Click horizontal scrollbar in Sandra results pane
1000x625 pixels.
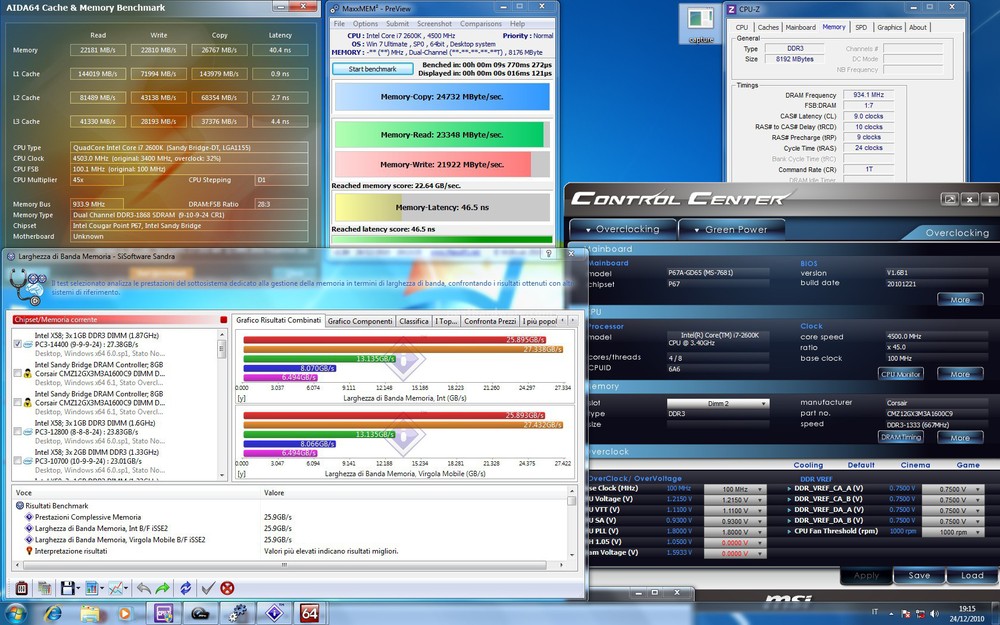click(x=284, y=564)
